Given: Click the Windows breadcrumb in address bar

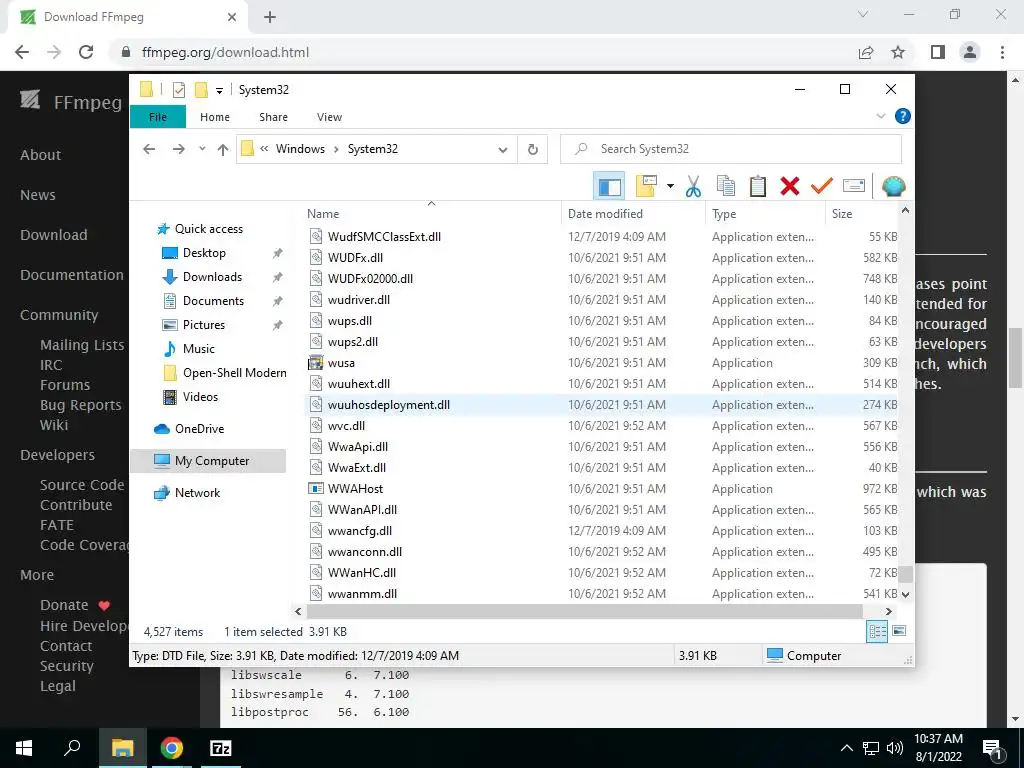Looking at the screenshot, I should 300,149.
